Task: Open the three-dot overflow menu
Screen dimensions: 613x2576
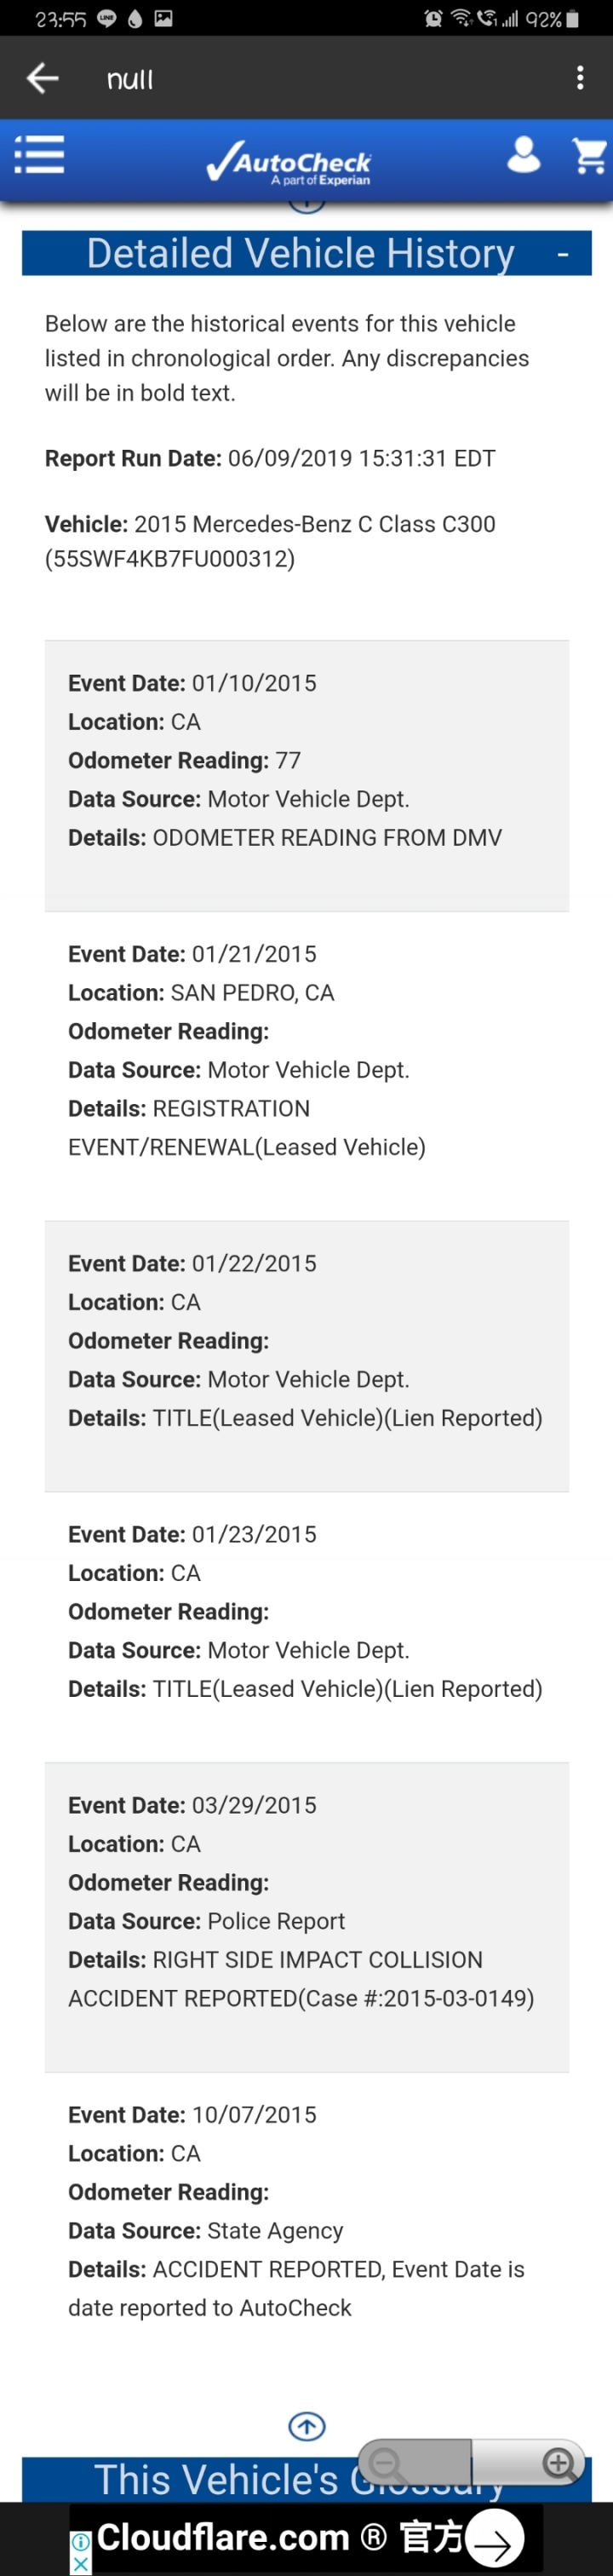Action: coord(580,78)
